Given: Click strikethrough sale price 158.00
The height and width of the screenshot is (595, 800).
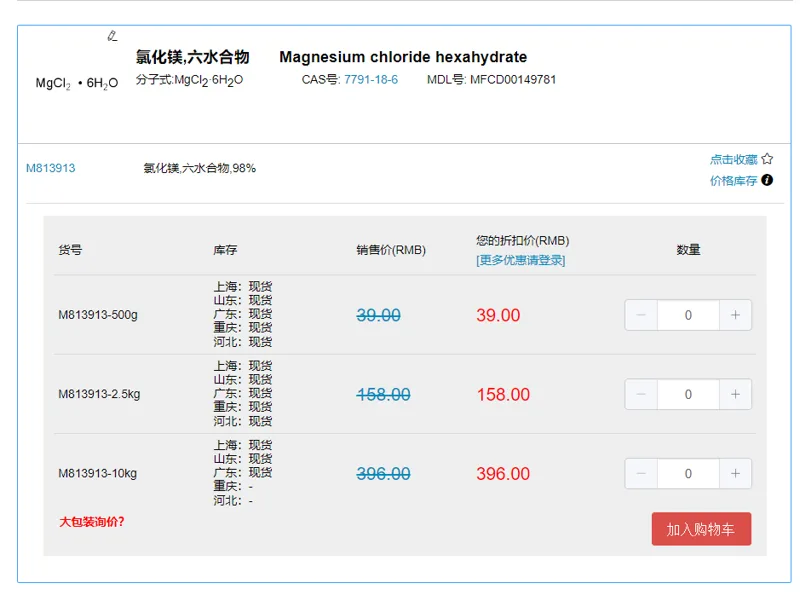Looking at the screenshot, I should 383,394.
